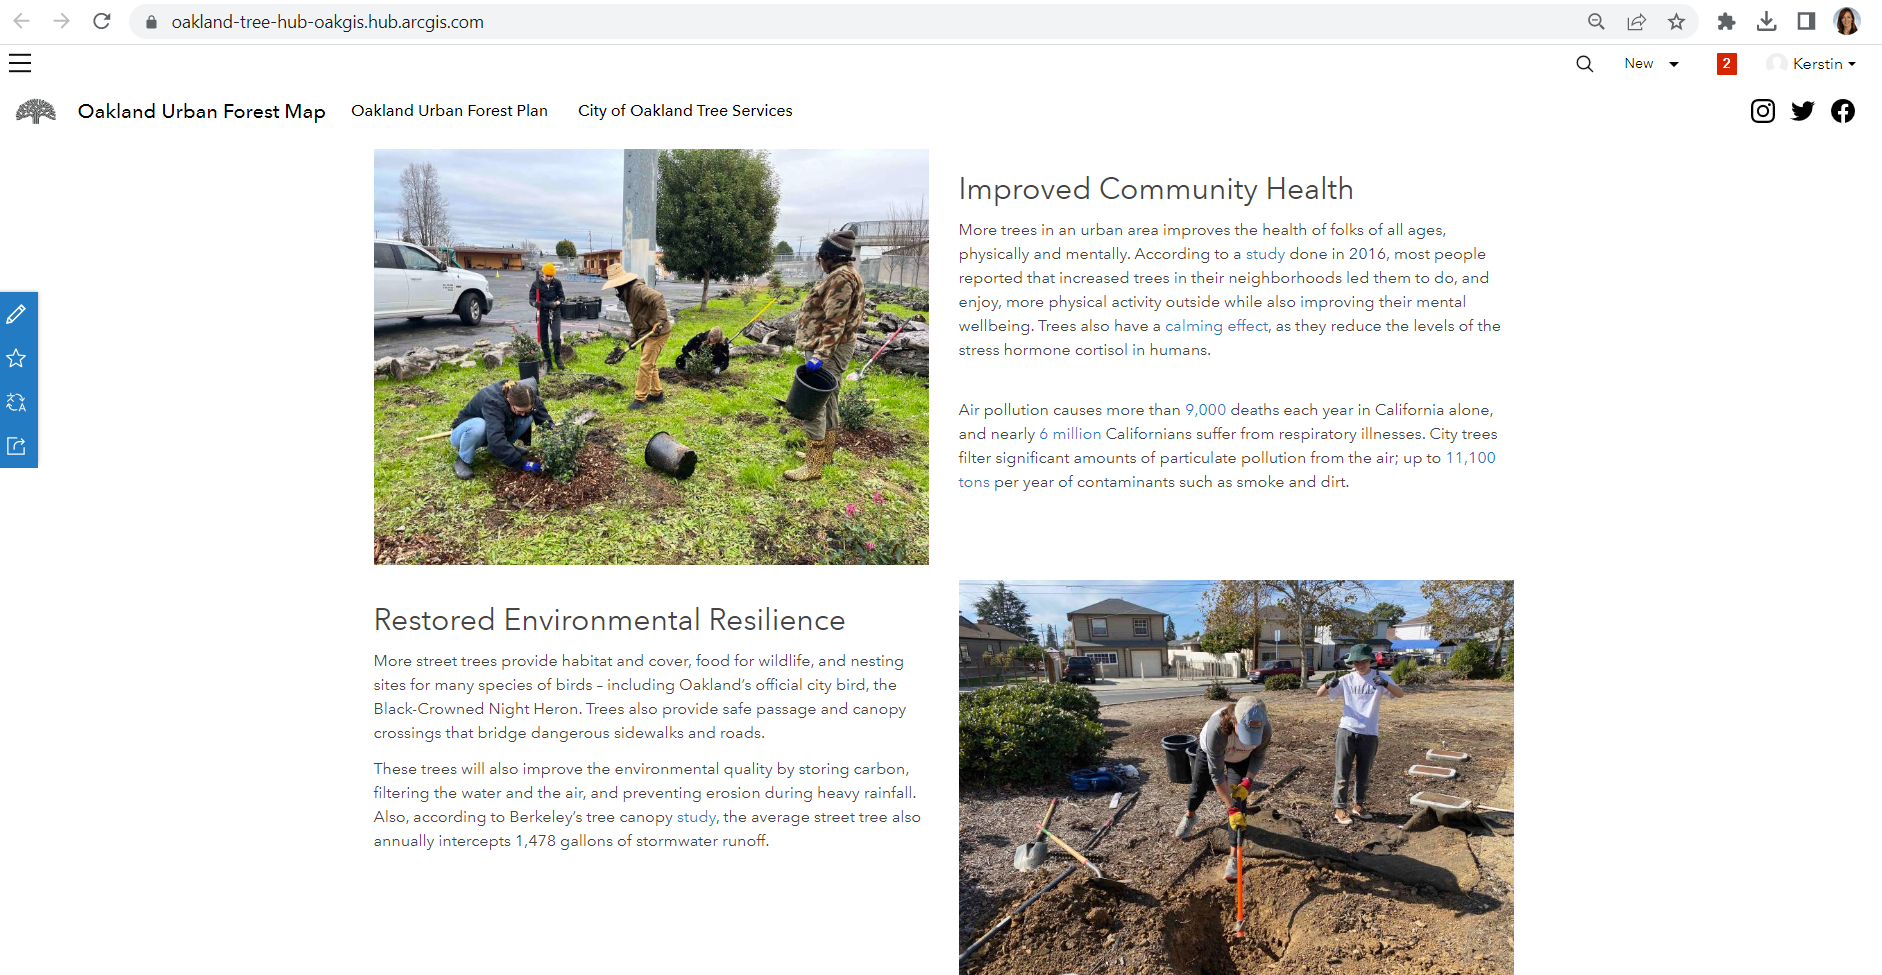This screenshot has width=1882, height=975.
Task: Open Oakland Urban Forest Map title
Action: [x=202, y=111]
